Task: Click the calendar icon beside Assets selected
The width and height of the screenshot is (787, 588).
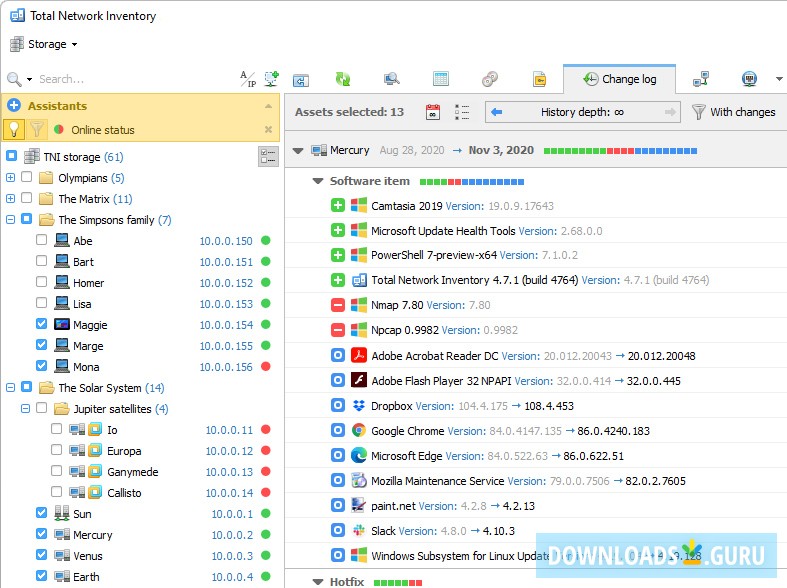Action: point(433,112)
